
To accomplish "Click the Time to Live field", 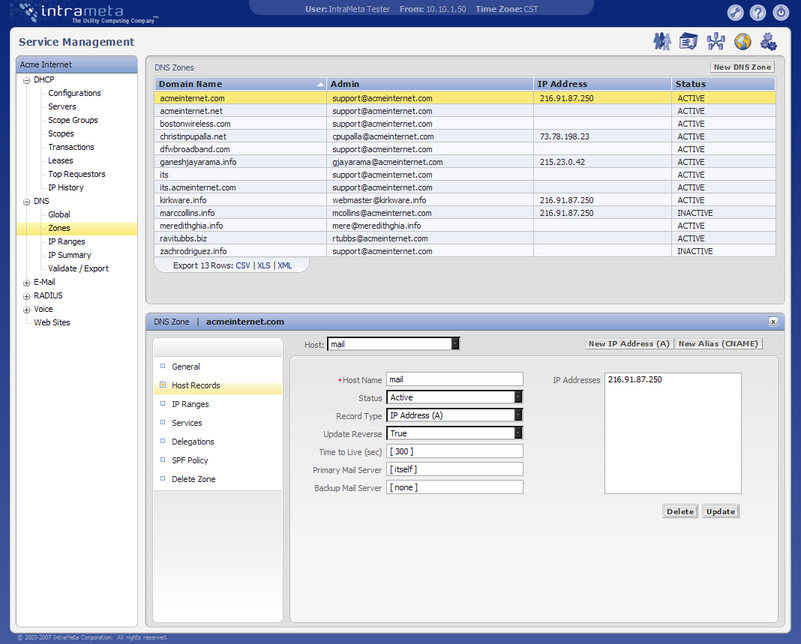I will pyautogui.click(x=455, y=451).
